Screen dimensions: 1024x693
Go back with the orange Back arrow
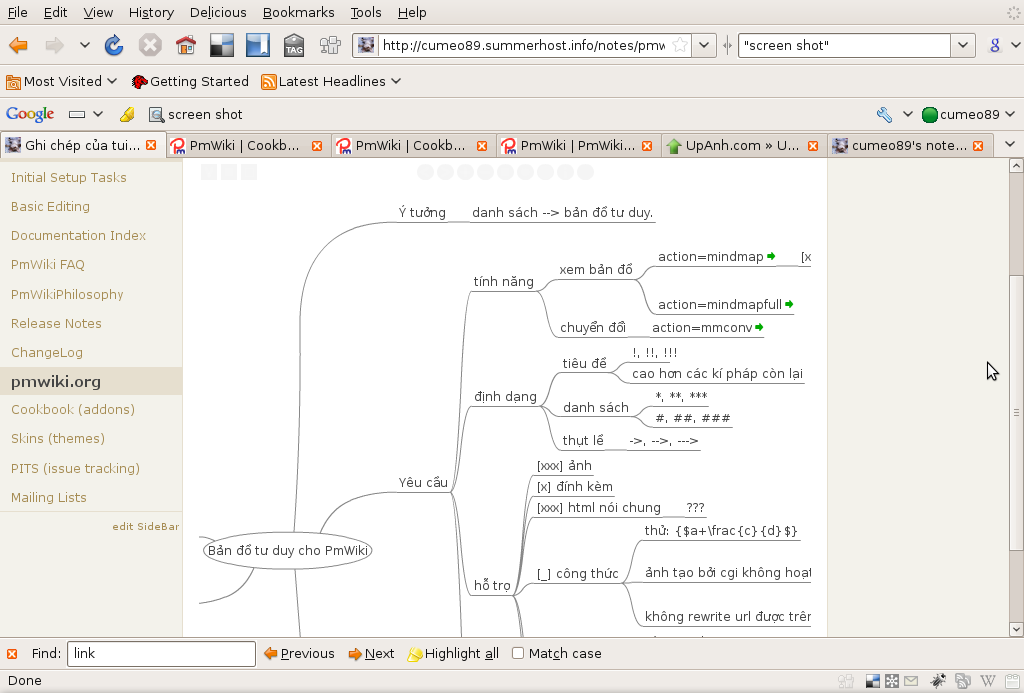[18, 45]
